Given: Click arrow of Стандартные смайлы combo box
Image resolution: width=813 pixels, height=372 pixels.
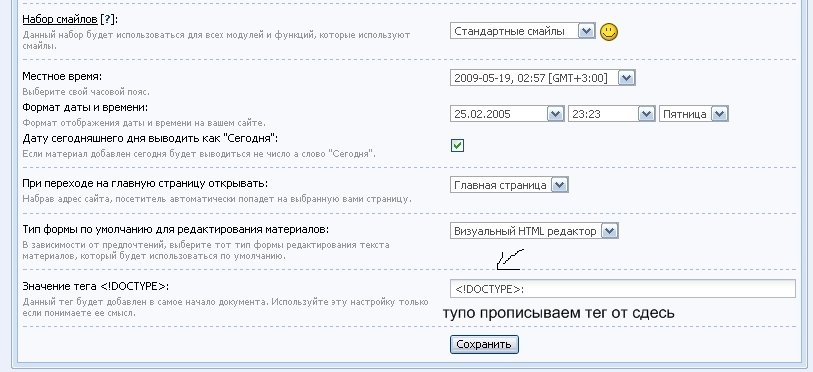Looking at the screenshot, I should (x=586, y=31).
